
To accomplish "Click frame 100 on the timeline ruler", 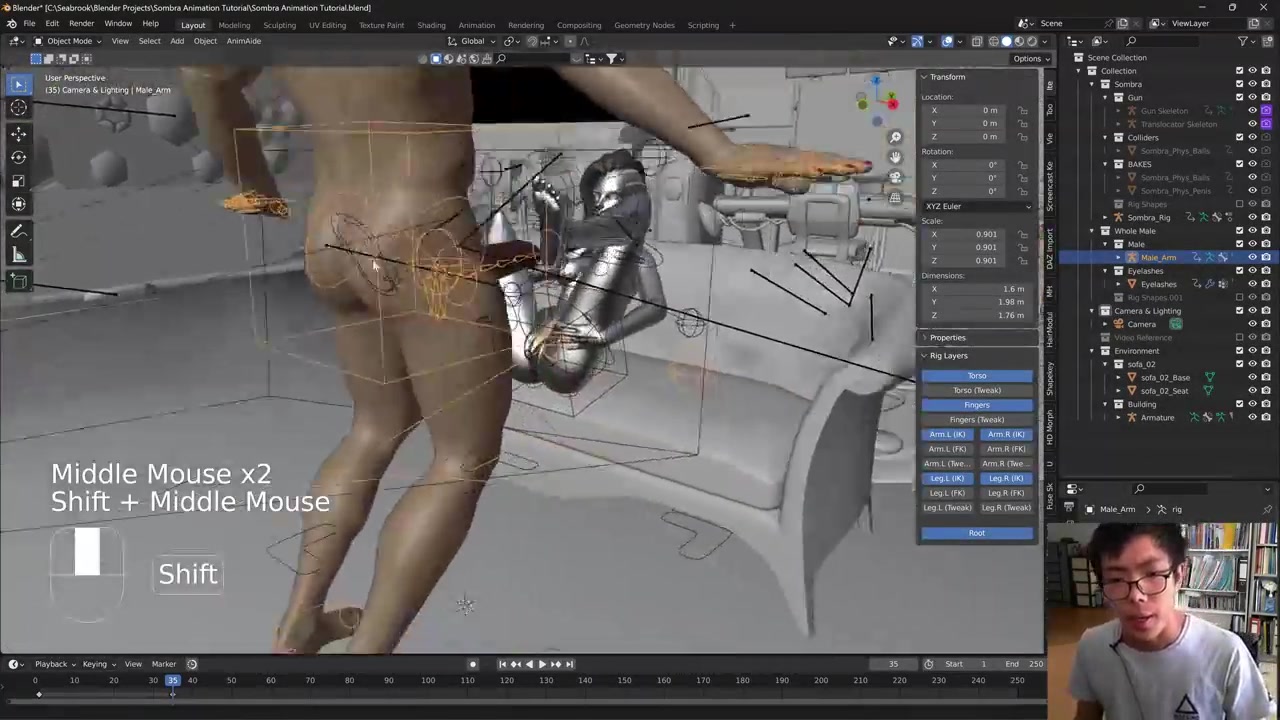I will (428, 681).
